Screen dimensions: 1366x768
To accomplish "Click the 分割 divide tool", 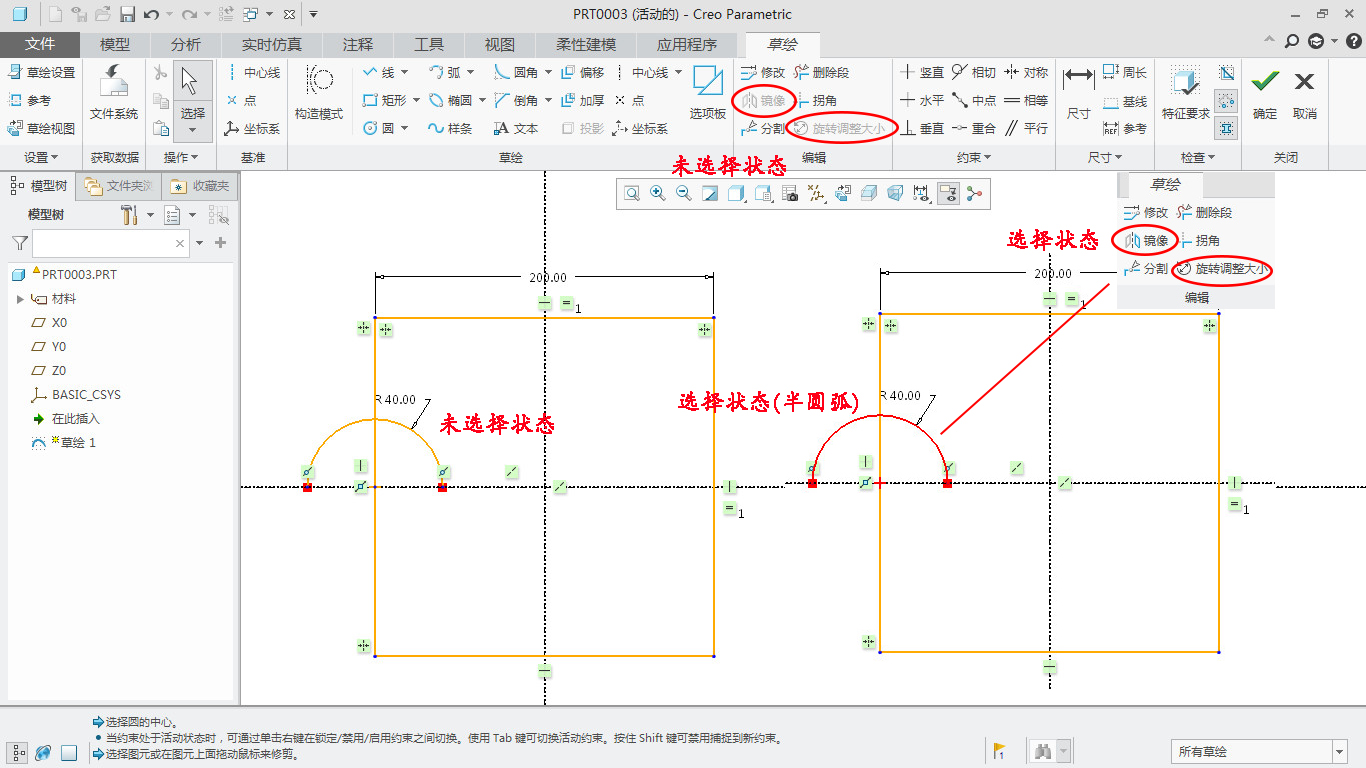I will click(x=762, y=128).
